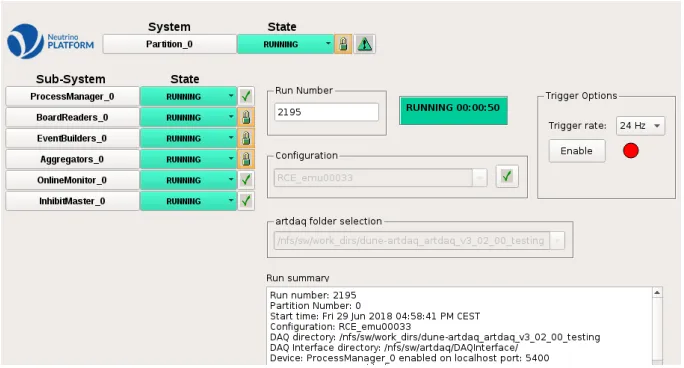Click the Partition_0 lock icon
Image resolution: width=684 pixels, height=368 pixels.
(343, 44)
